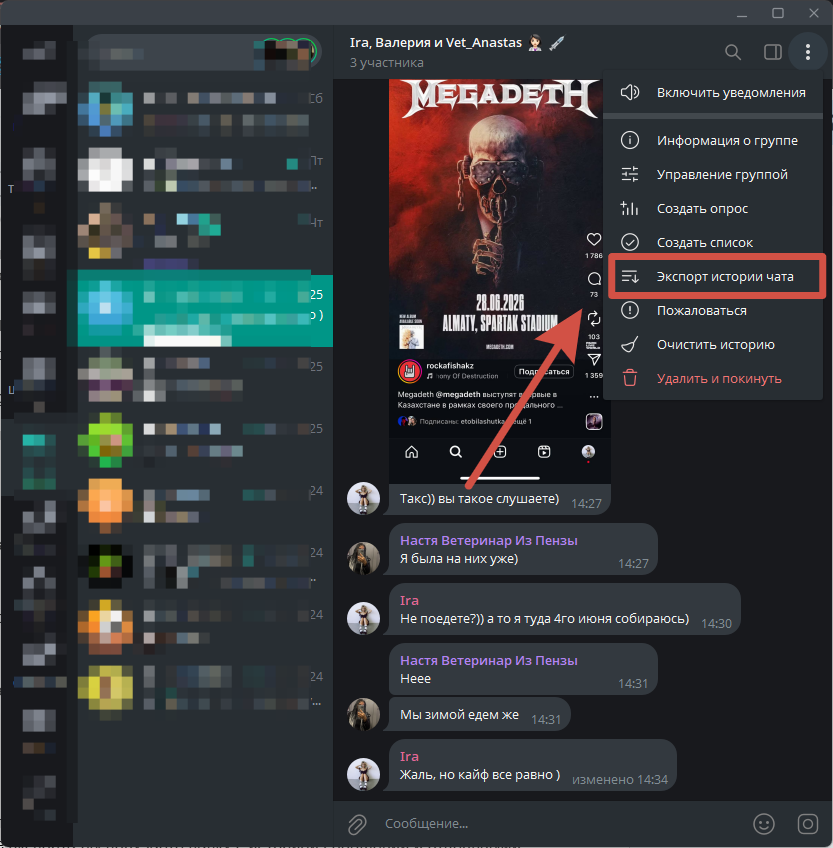This screenshot has height=848, width=833.
Task: Maximize the Telegram window
Action: [778, 13]
